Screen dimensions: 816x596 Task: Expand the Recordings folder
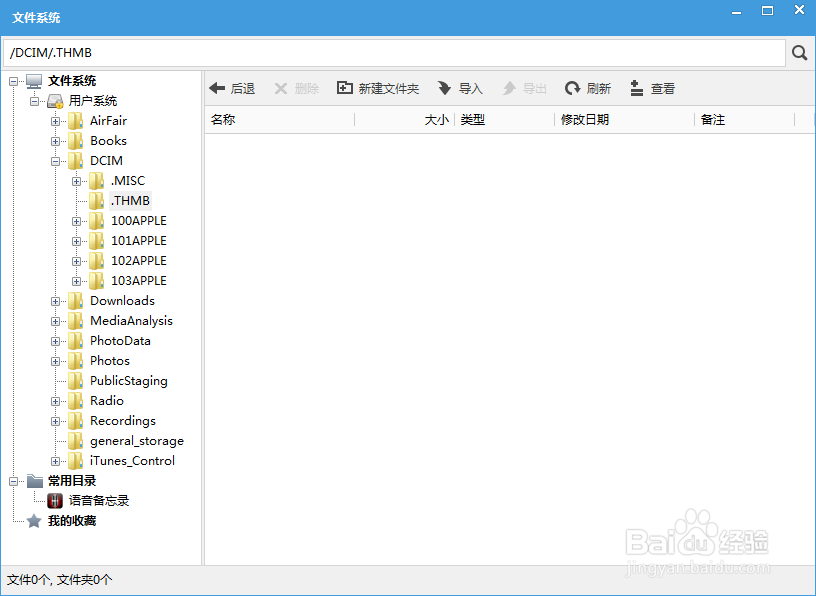tap(55, 421)
